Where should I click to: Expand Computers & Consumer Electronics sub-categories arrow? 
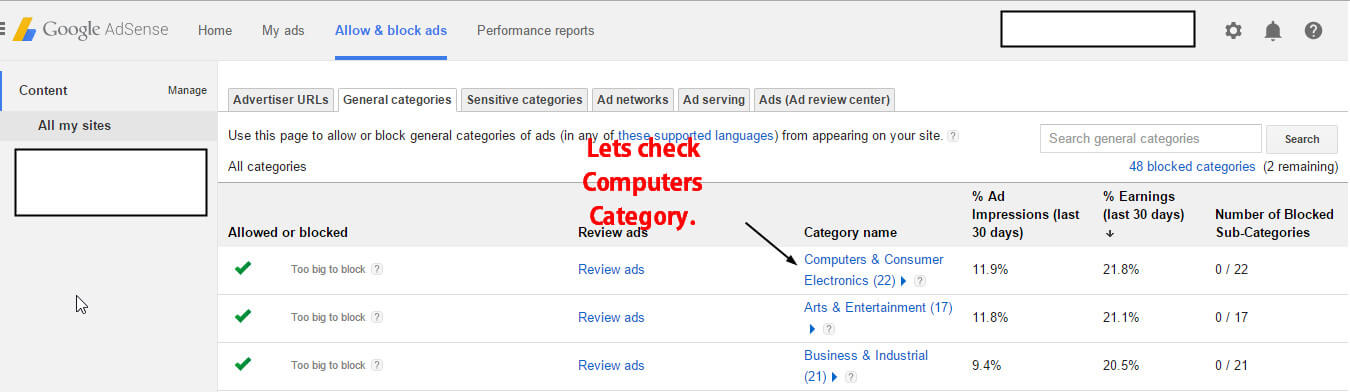click(x=904, y=281)
